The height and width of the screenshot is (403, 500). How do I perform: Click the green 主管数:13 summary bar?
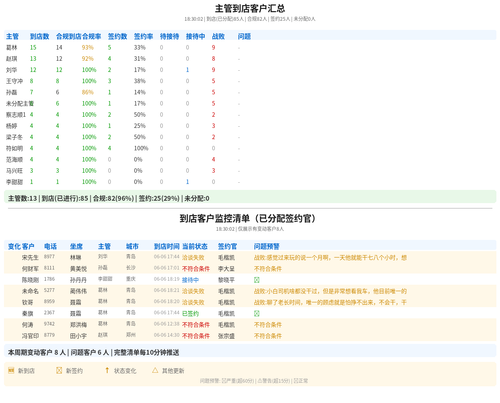pyautogui.click(x=250, y=197)
